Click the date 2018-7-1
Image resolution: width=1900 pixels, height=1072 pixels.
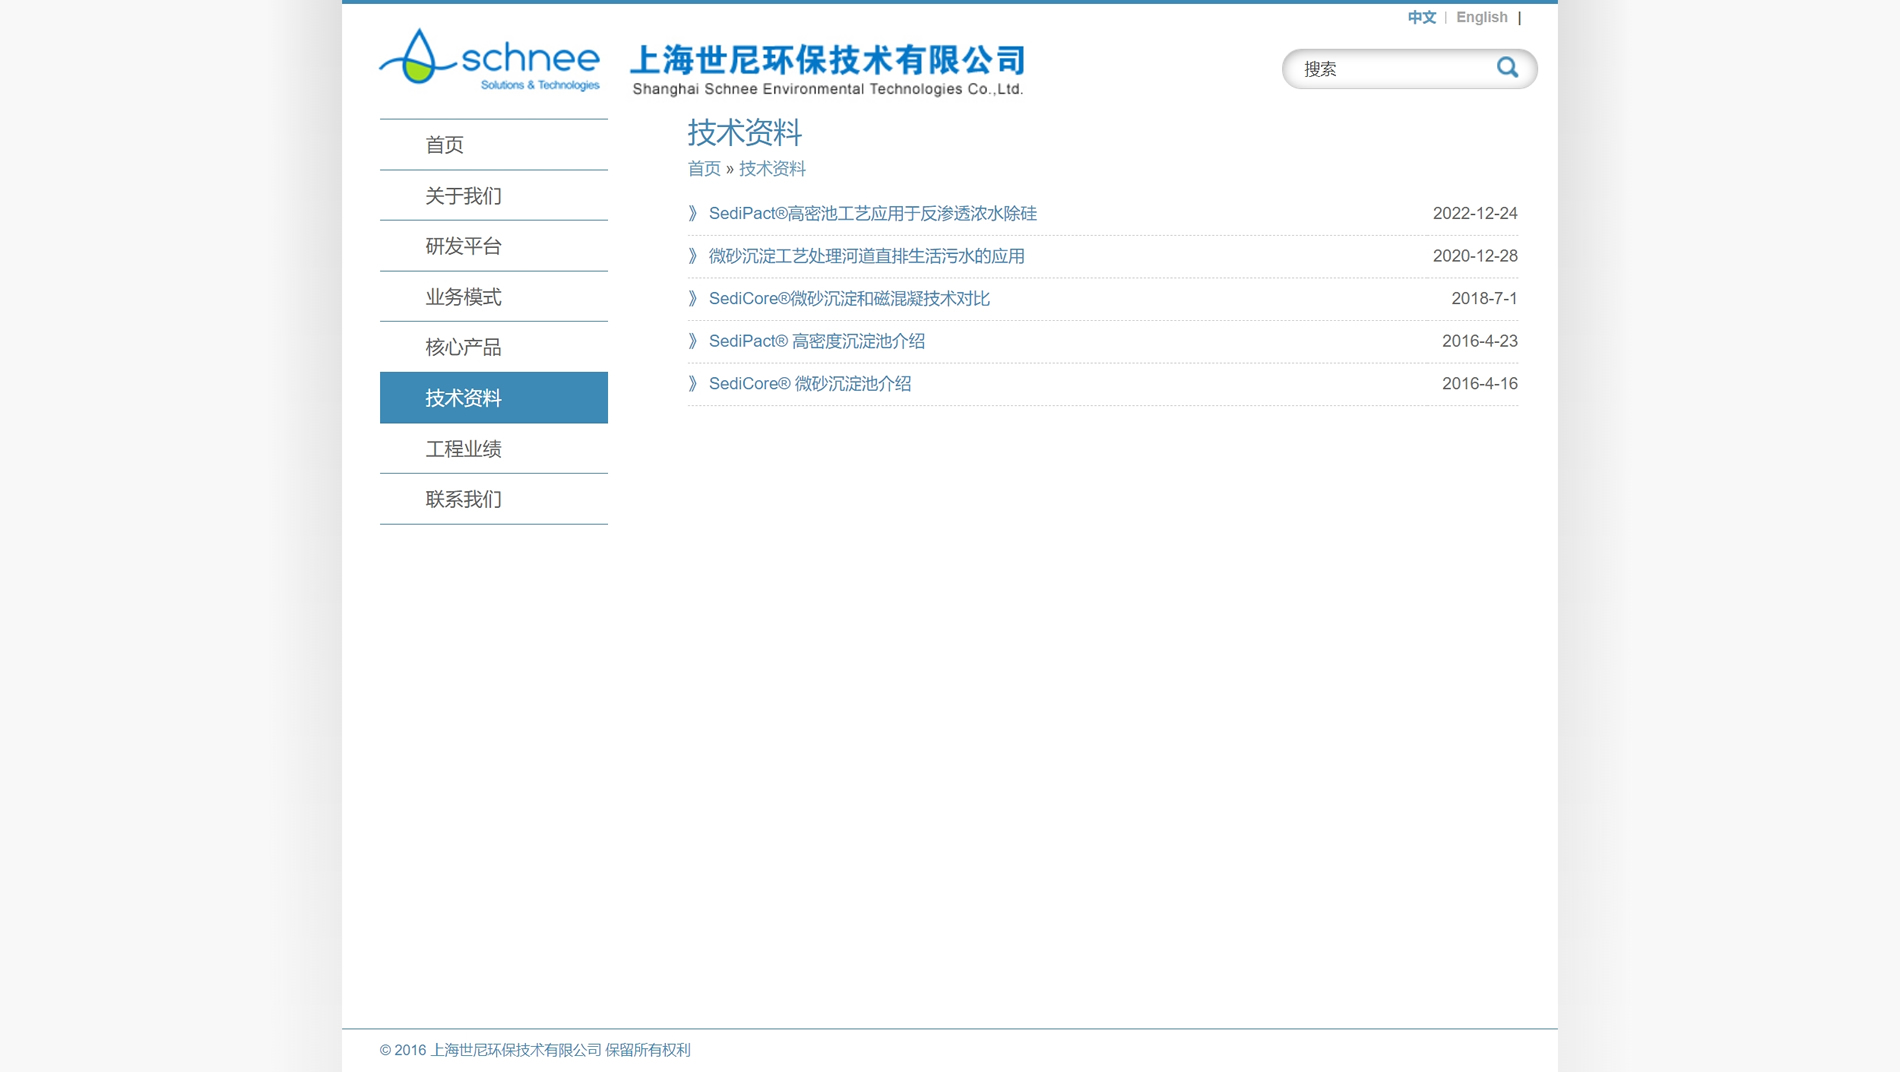point(1484,298)
